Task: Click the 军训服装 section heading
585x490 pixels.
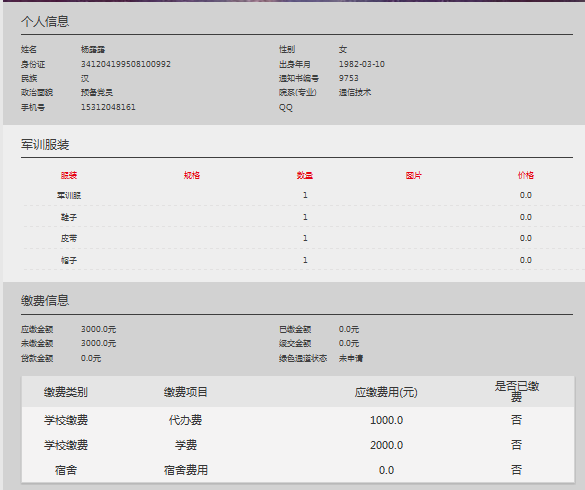Action: click(x=45, y=145)
